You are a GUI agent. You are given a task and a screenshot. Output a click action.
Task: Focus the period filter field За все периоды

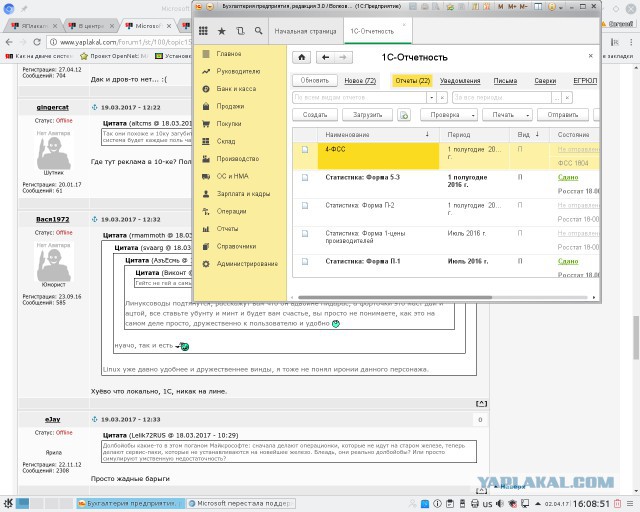point(502,98)
